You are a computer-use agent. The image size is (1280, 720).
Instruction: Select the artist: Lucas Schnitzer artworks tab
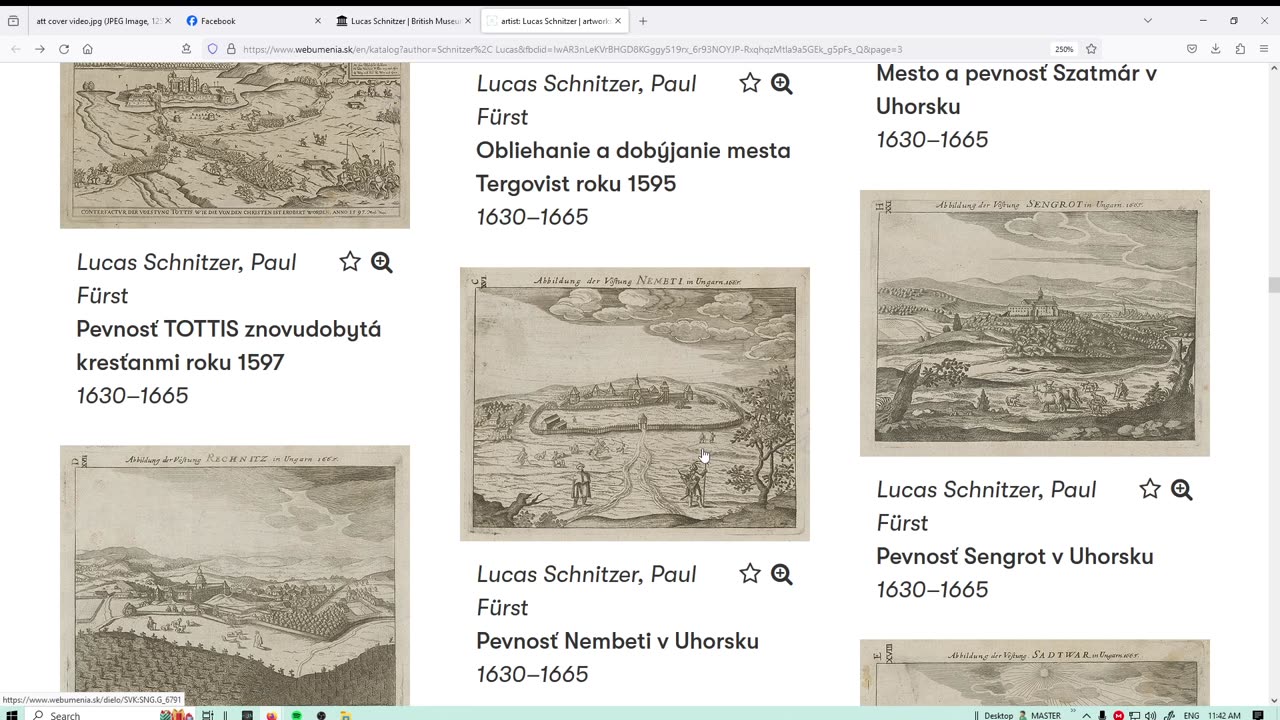click(554, 20)
